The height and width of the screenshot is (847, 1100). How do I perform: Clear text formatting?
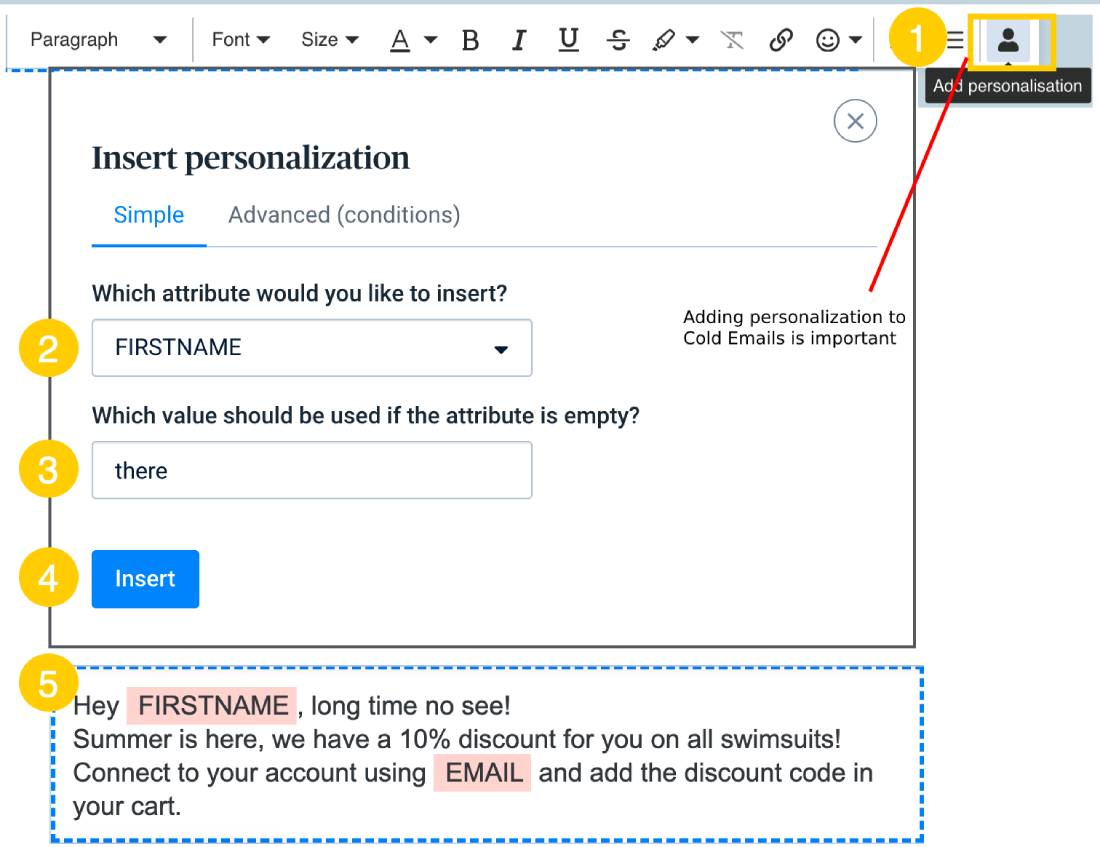[732, 40]
